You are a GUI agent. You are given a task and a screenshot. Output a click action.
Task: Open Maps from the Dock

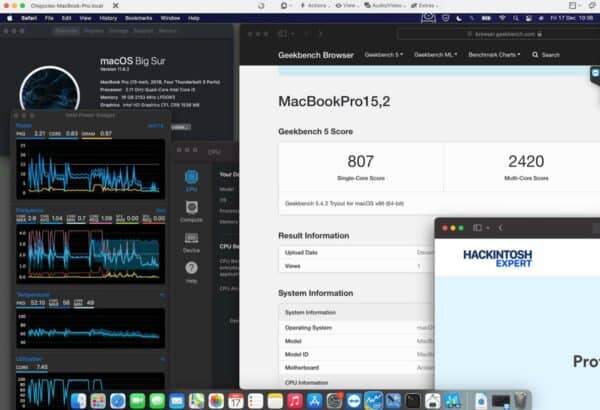coord(196,401)
